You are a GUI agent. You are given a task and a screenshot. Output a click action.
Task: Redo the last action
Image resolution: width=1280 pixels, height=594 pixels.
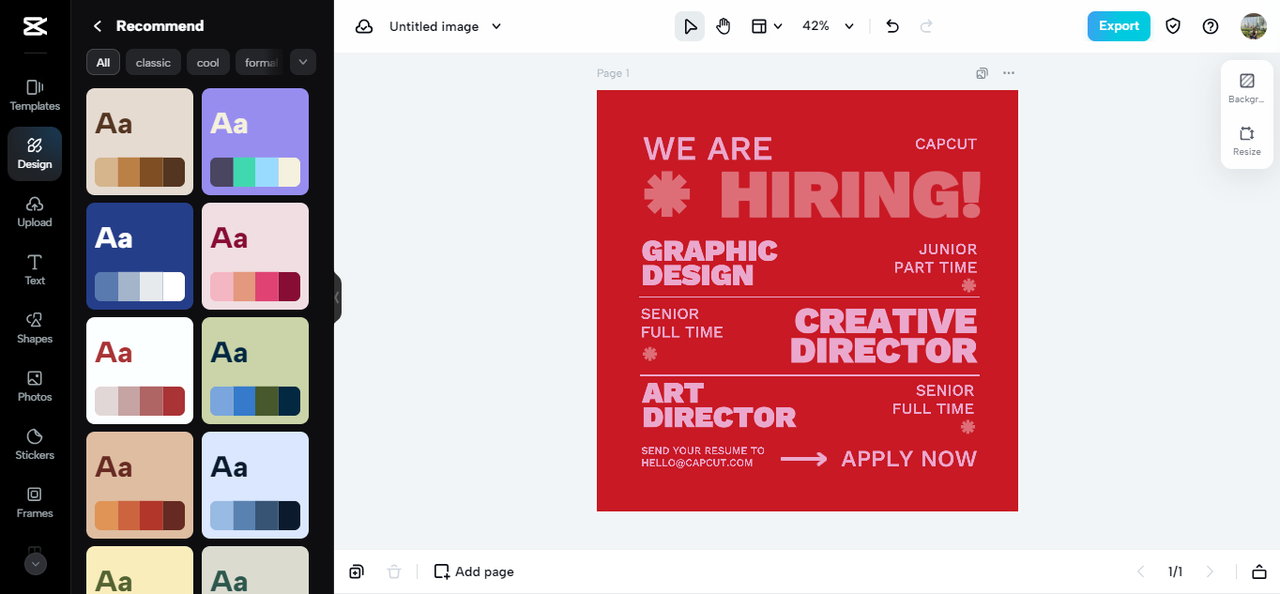(x=926, y=26)
